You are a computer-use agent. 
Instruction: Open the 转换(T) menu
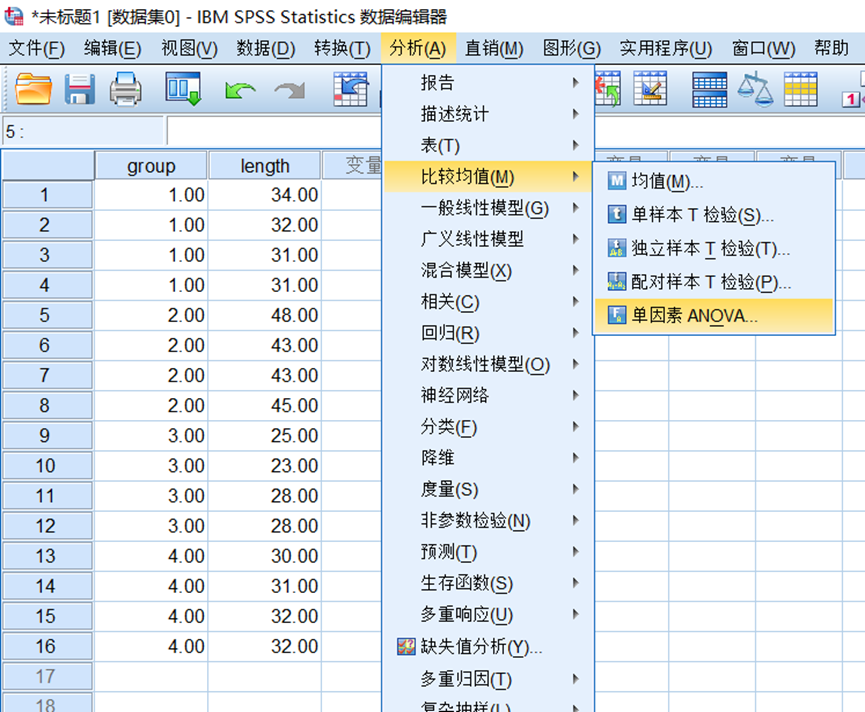[x=342, y=49]
